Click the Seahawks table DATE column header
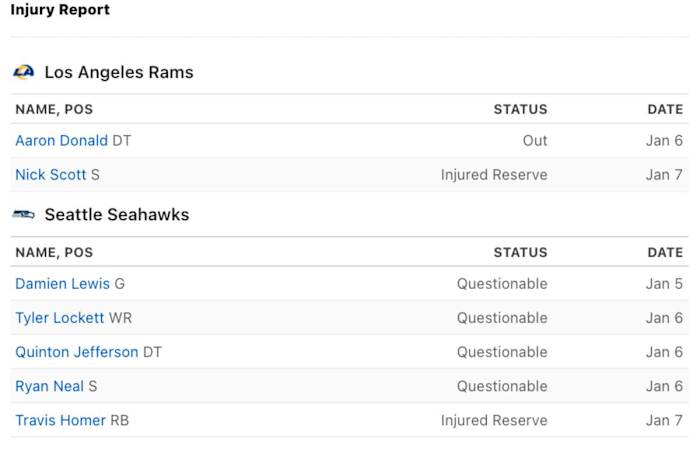 (665, 252)
